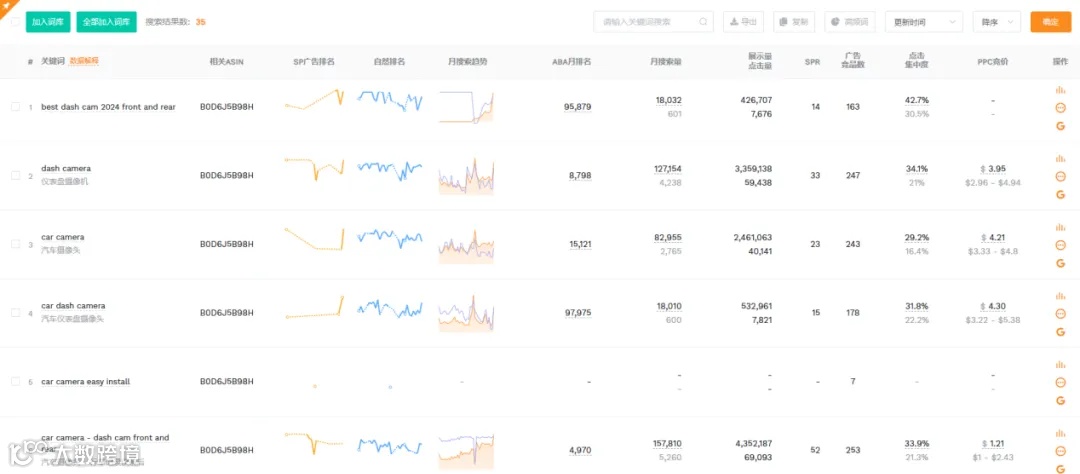Click PPC bid value $ 4.30
Viewport: 1080px width, 474px height.
coord(993,306)
